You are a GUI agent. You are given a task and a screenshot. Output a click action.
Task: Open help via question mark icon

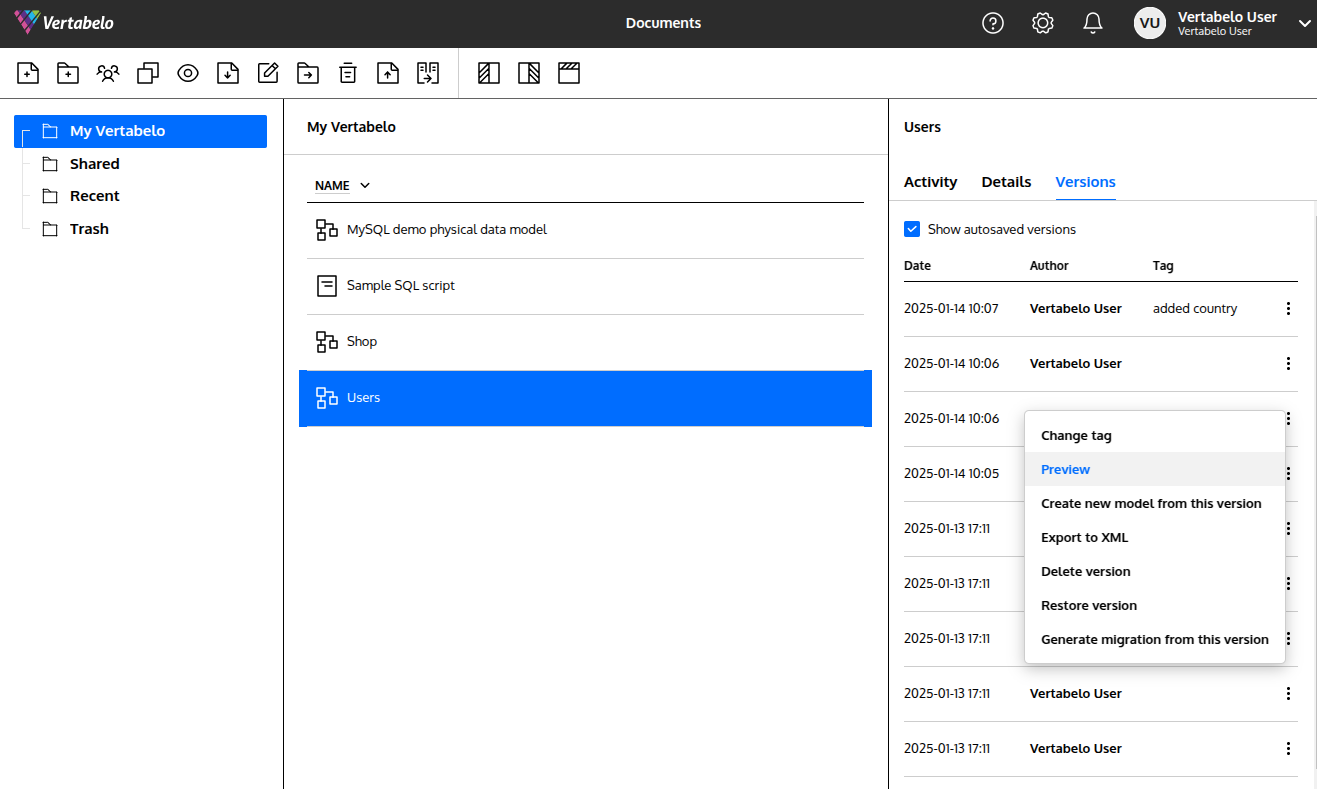point(992,23)
